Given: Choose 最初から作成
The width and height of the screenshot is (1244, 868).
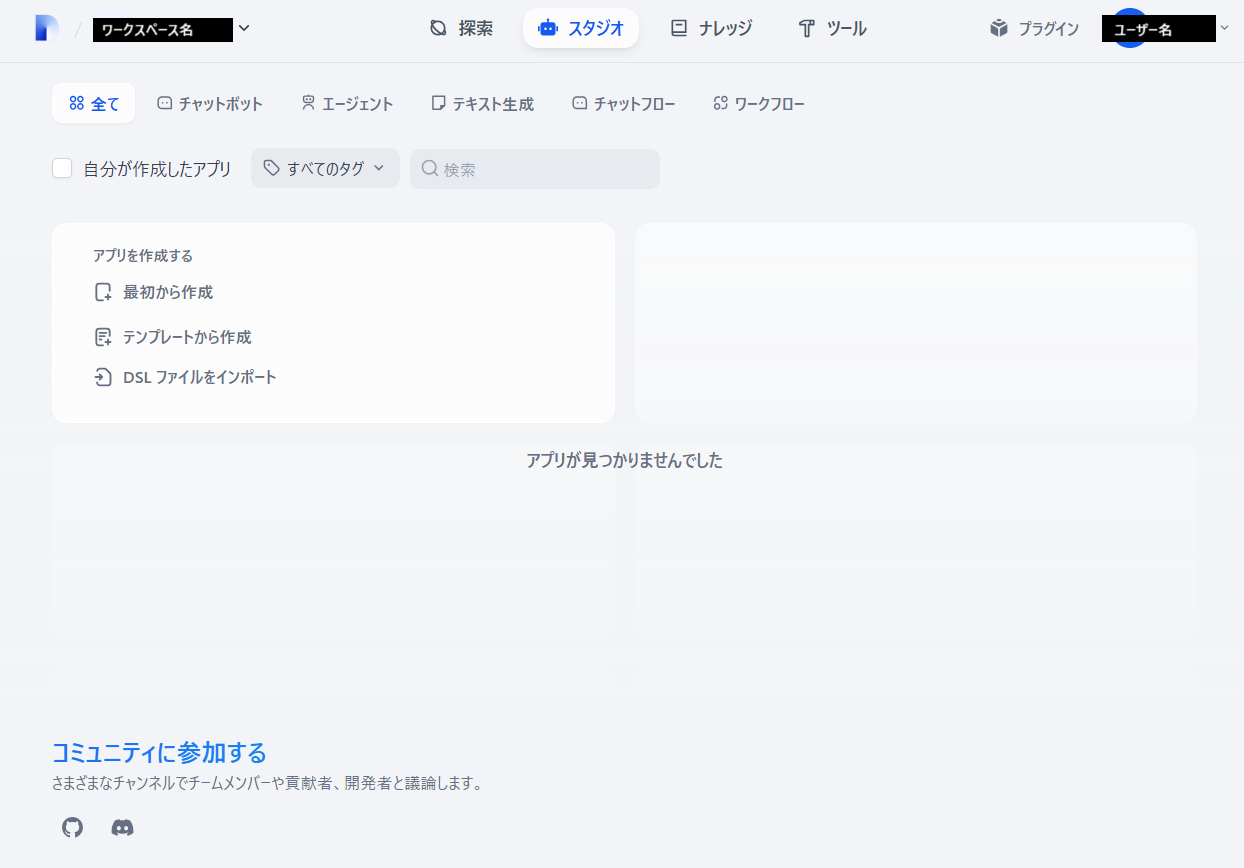Looking at the screenshot, I should [x=153, y=292].
